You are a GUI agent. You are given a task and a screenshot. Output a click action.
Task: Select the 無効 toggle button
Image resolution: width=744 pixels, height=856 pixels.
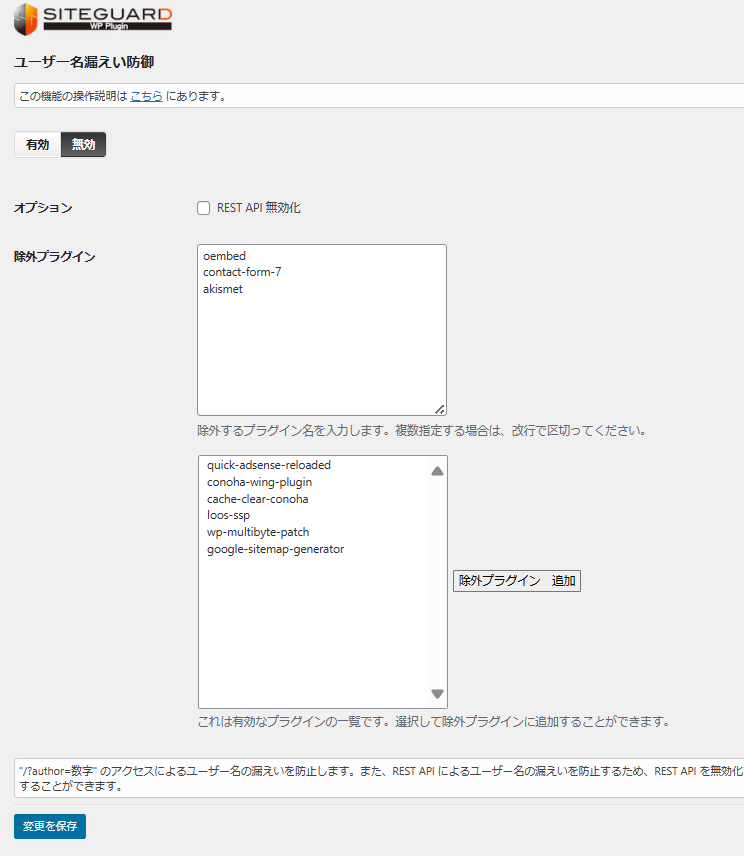click(x=84, y=145)
